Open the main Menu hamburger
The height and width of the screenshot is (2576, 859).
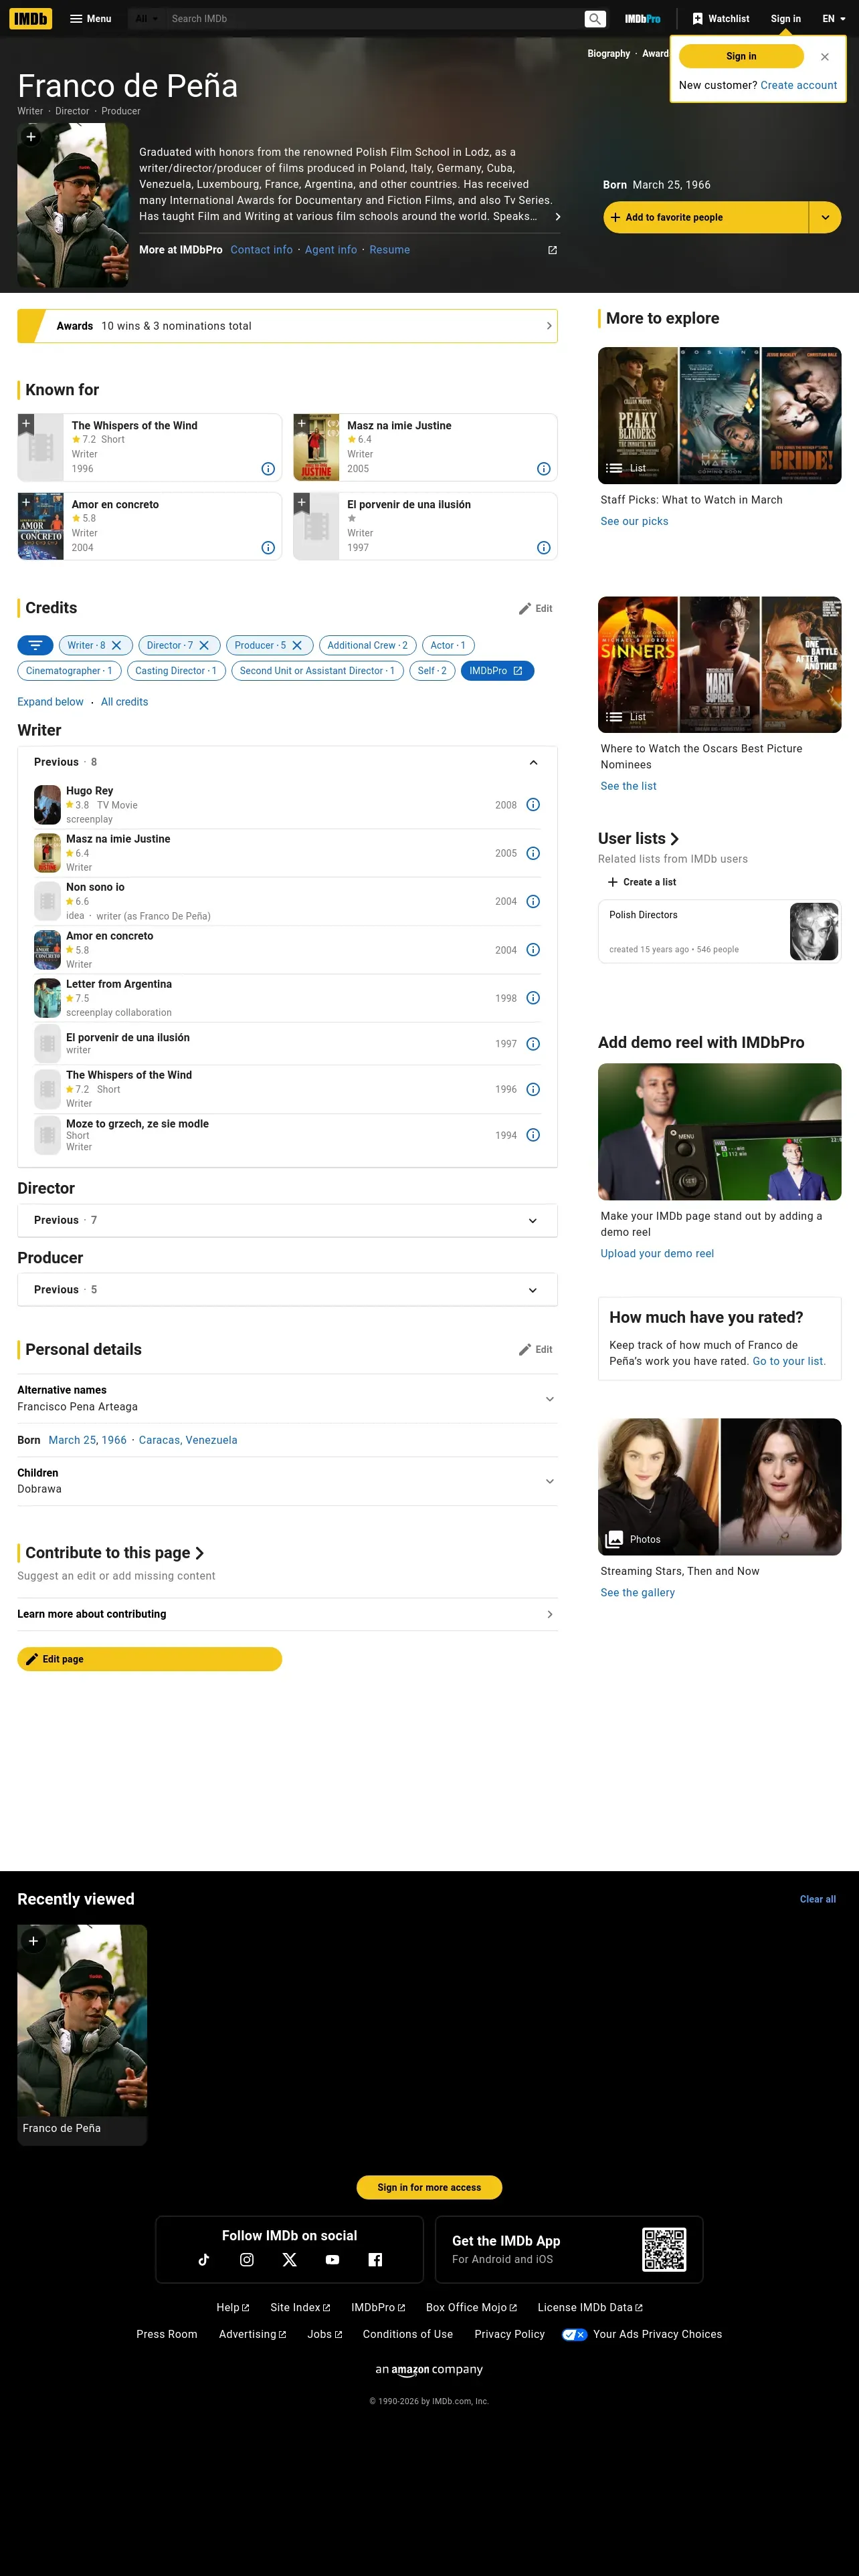pyautogui.click(x=90, y=18)
